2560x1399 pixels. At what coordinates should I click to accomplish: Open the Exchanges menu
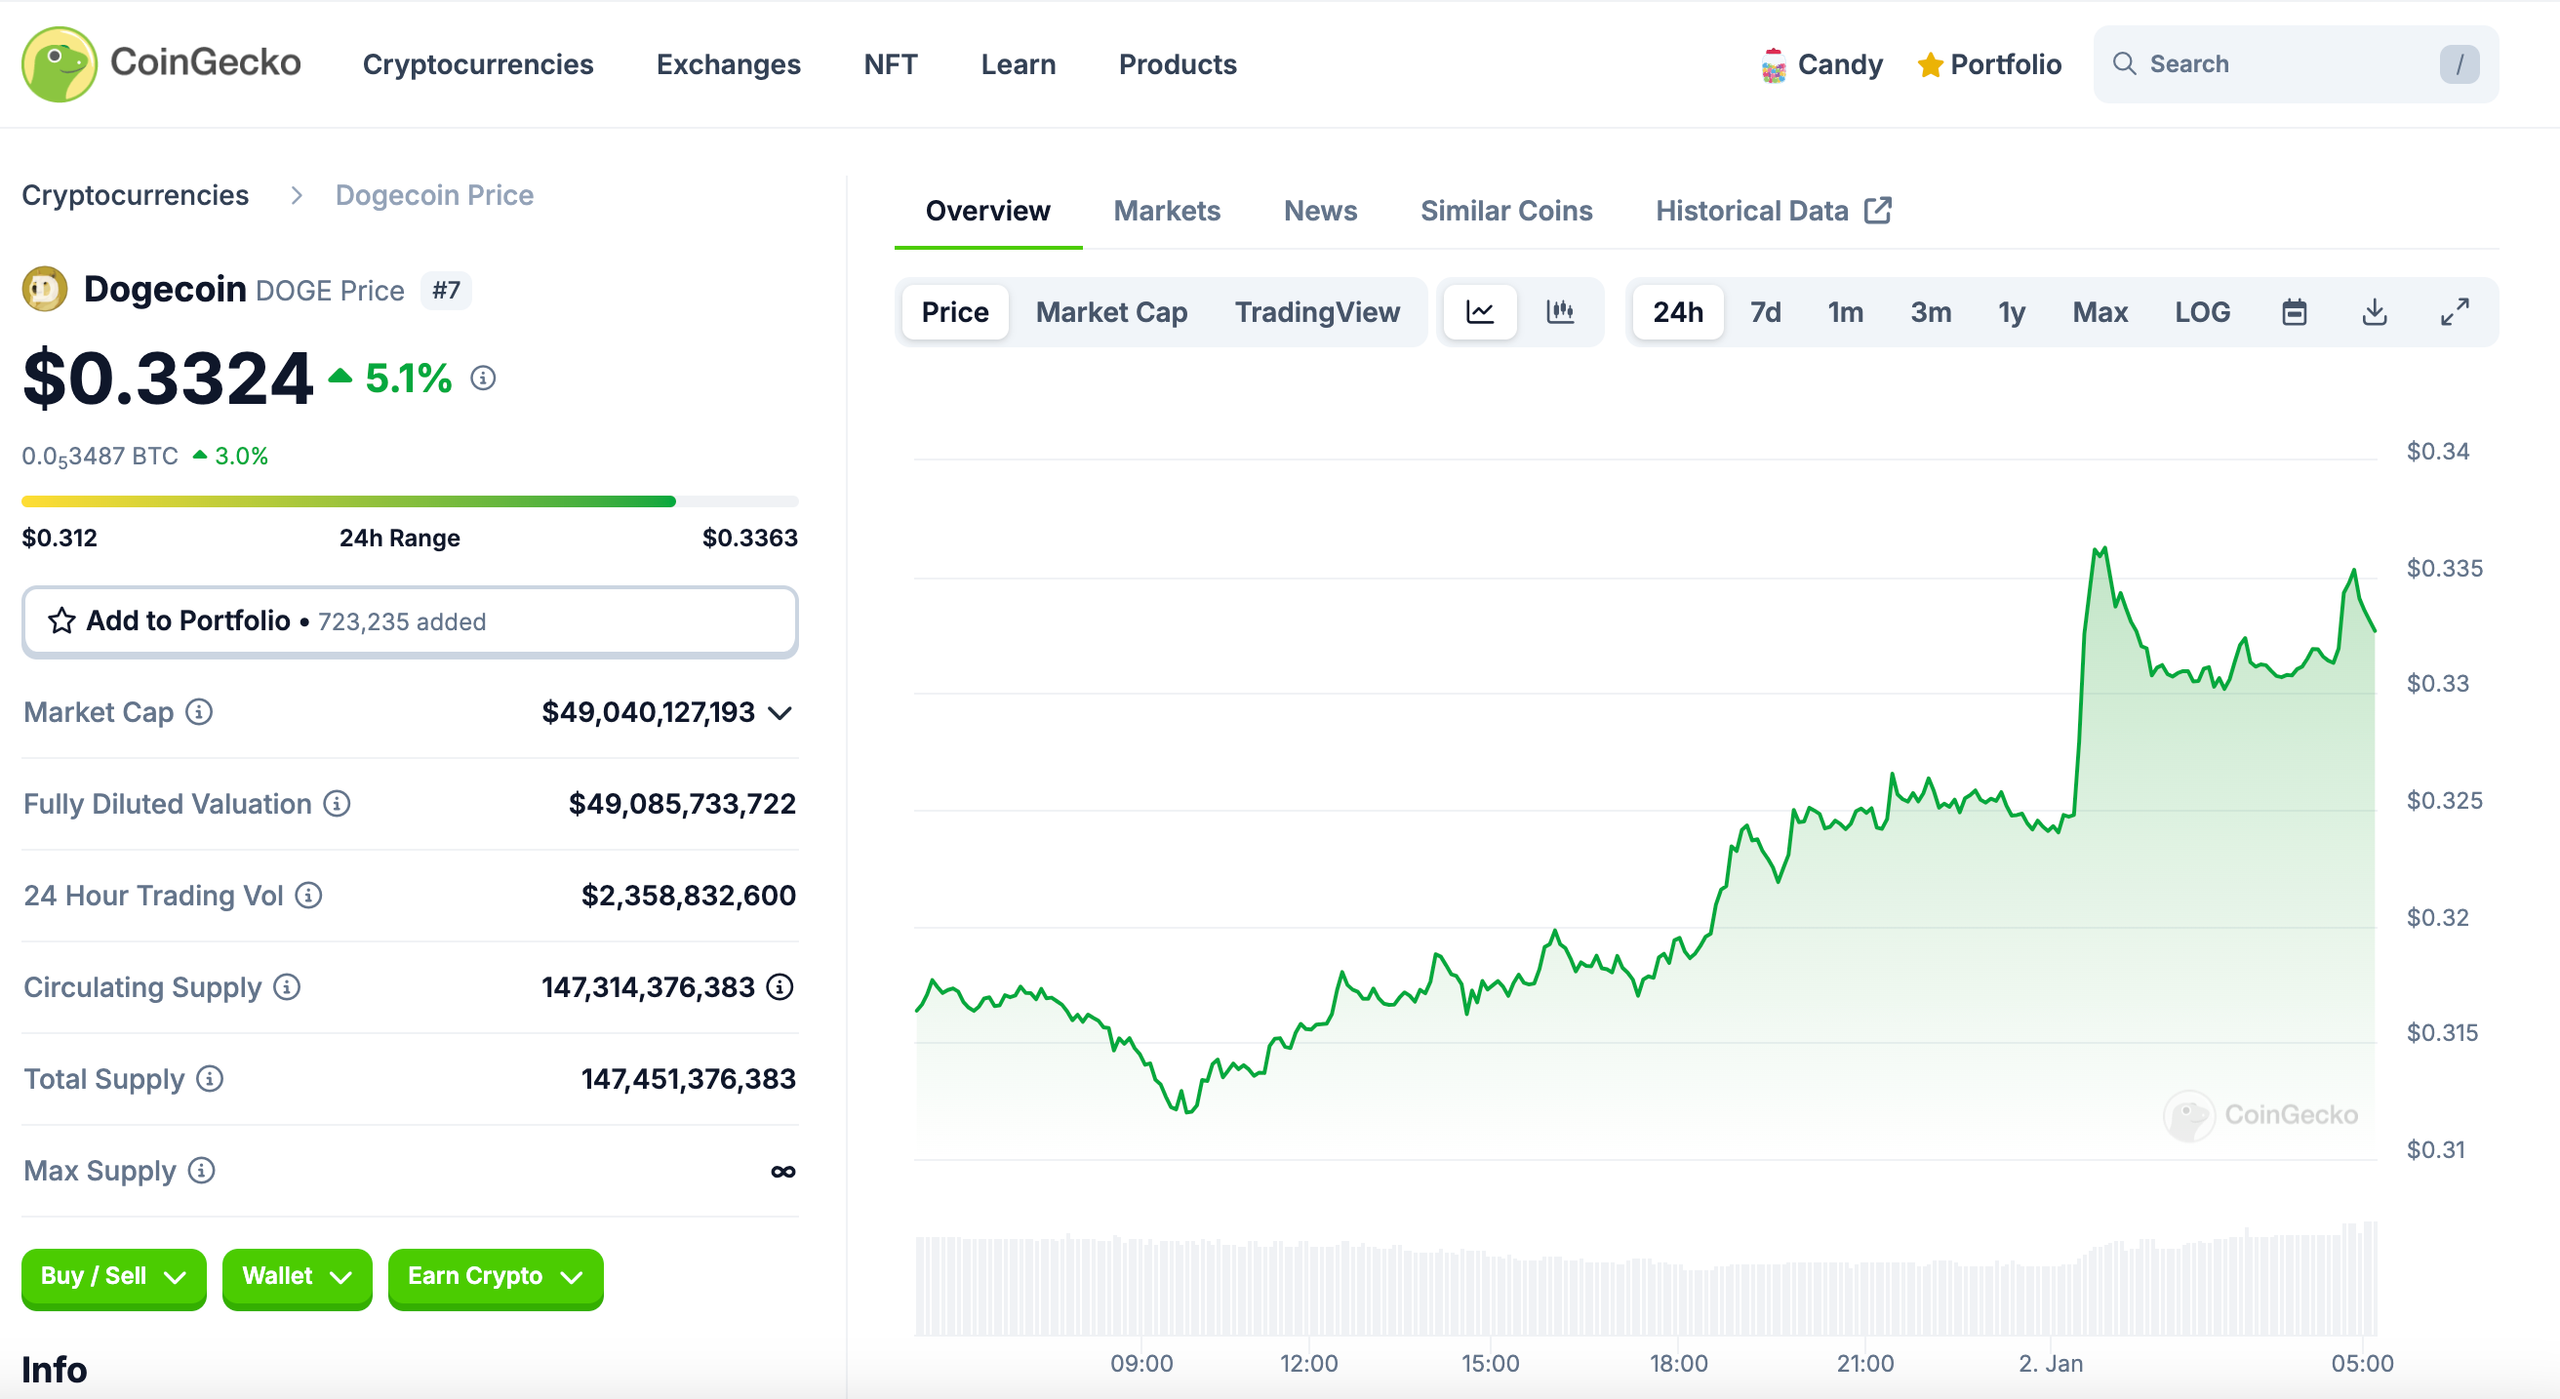click(728, 64)
